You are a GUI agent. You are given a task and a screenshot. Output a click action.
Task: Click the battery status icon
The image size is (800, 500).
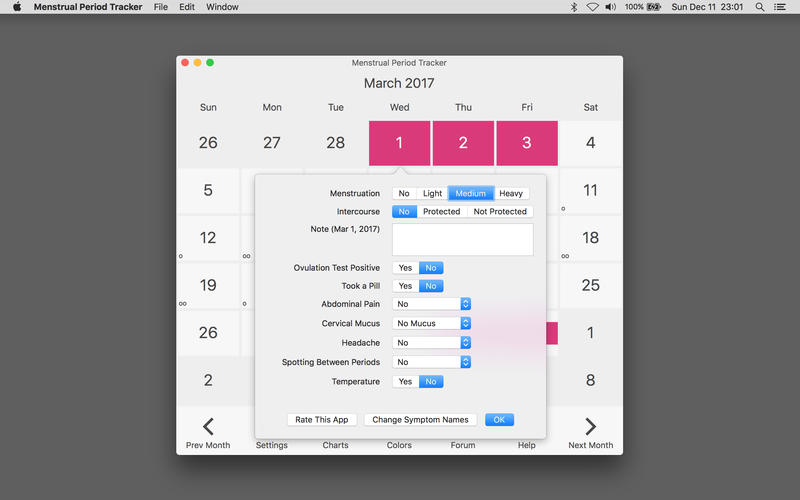pyautogui.click(x=654, y=7)
